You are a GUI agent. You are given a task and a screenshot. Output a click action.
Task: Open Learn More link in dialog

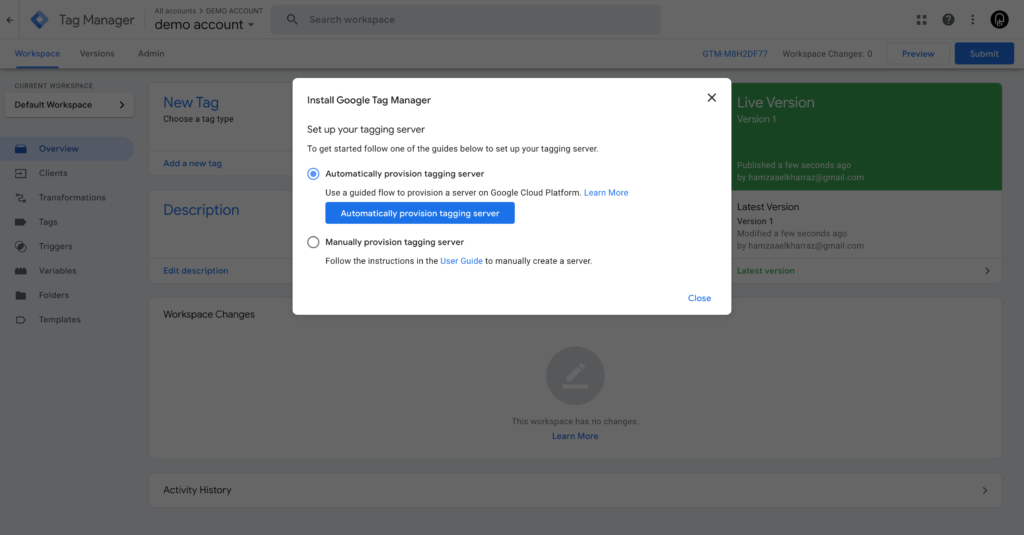pyautogui.click(x=606, y=193)
